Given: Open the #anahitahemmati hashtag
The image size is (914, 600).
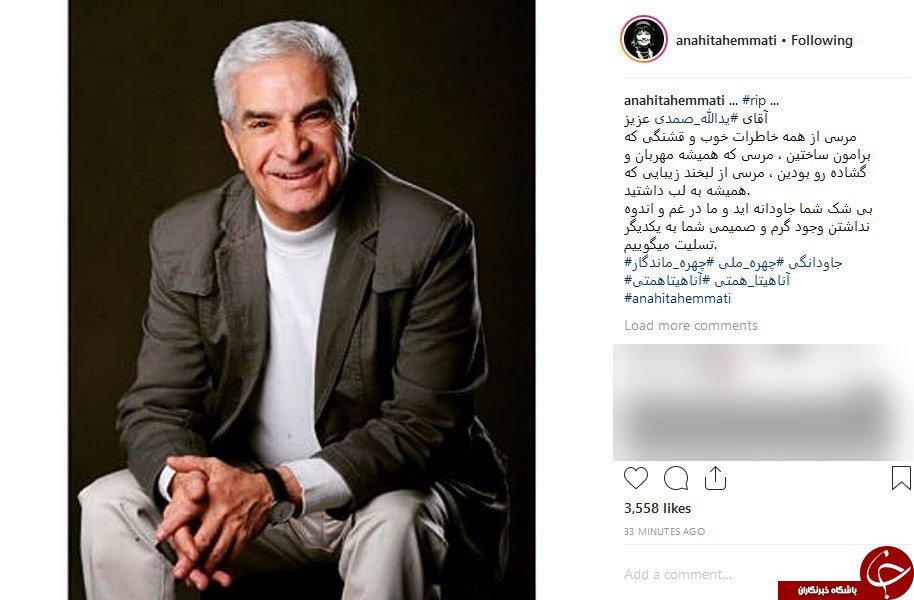Looking at the screenshot, I should [677, 299].
